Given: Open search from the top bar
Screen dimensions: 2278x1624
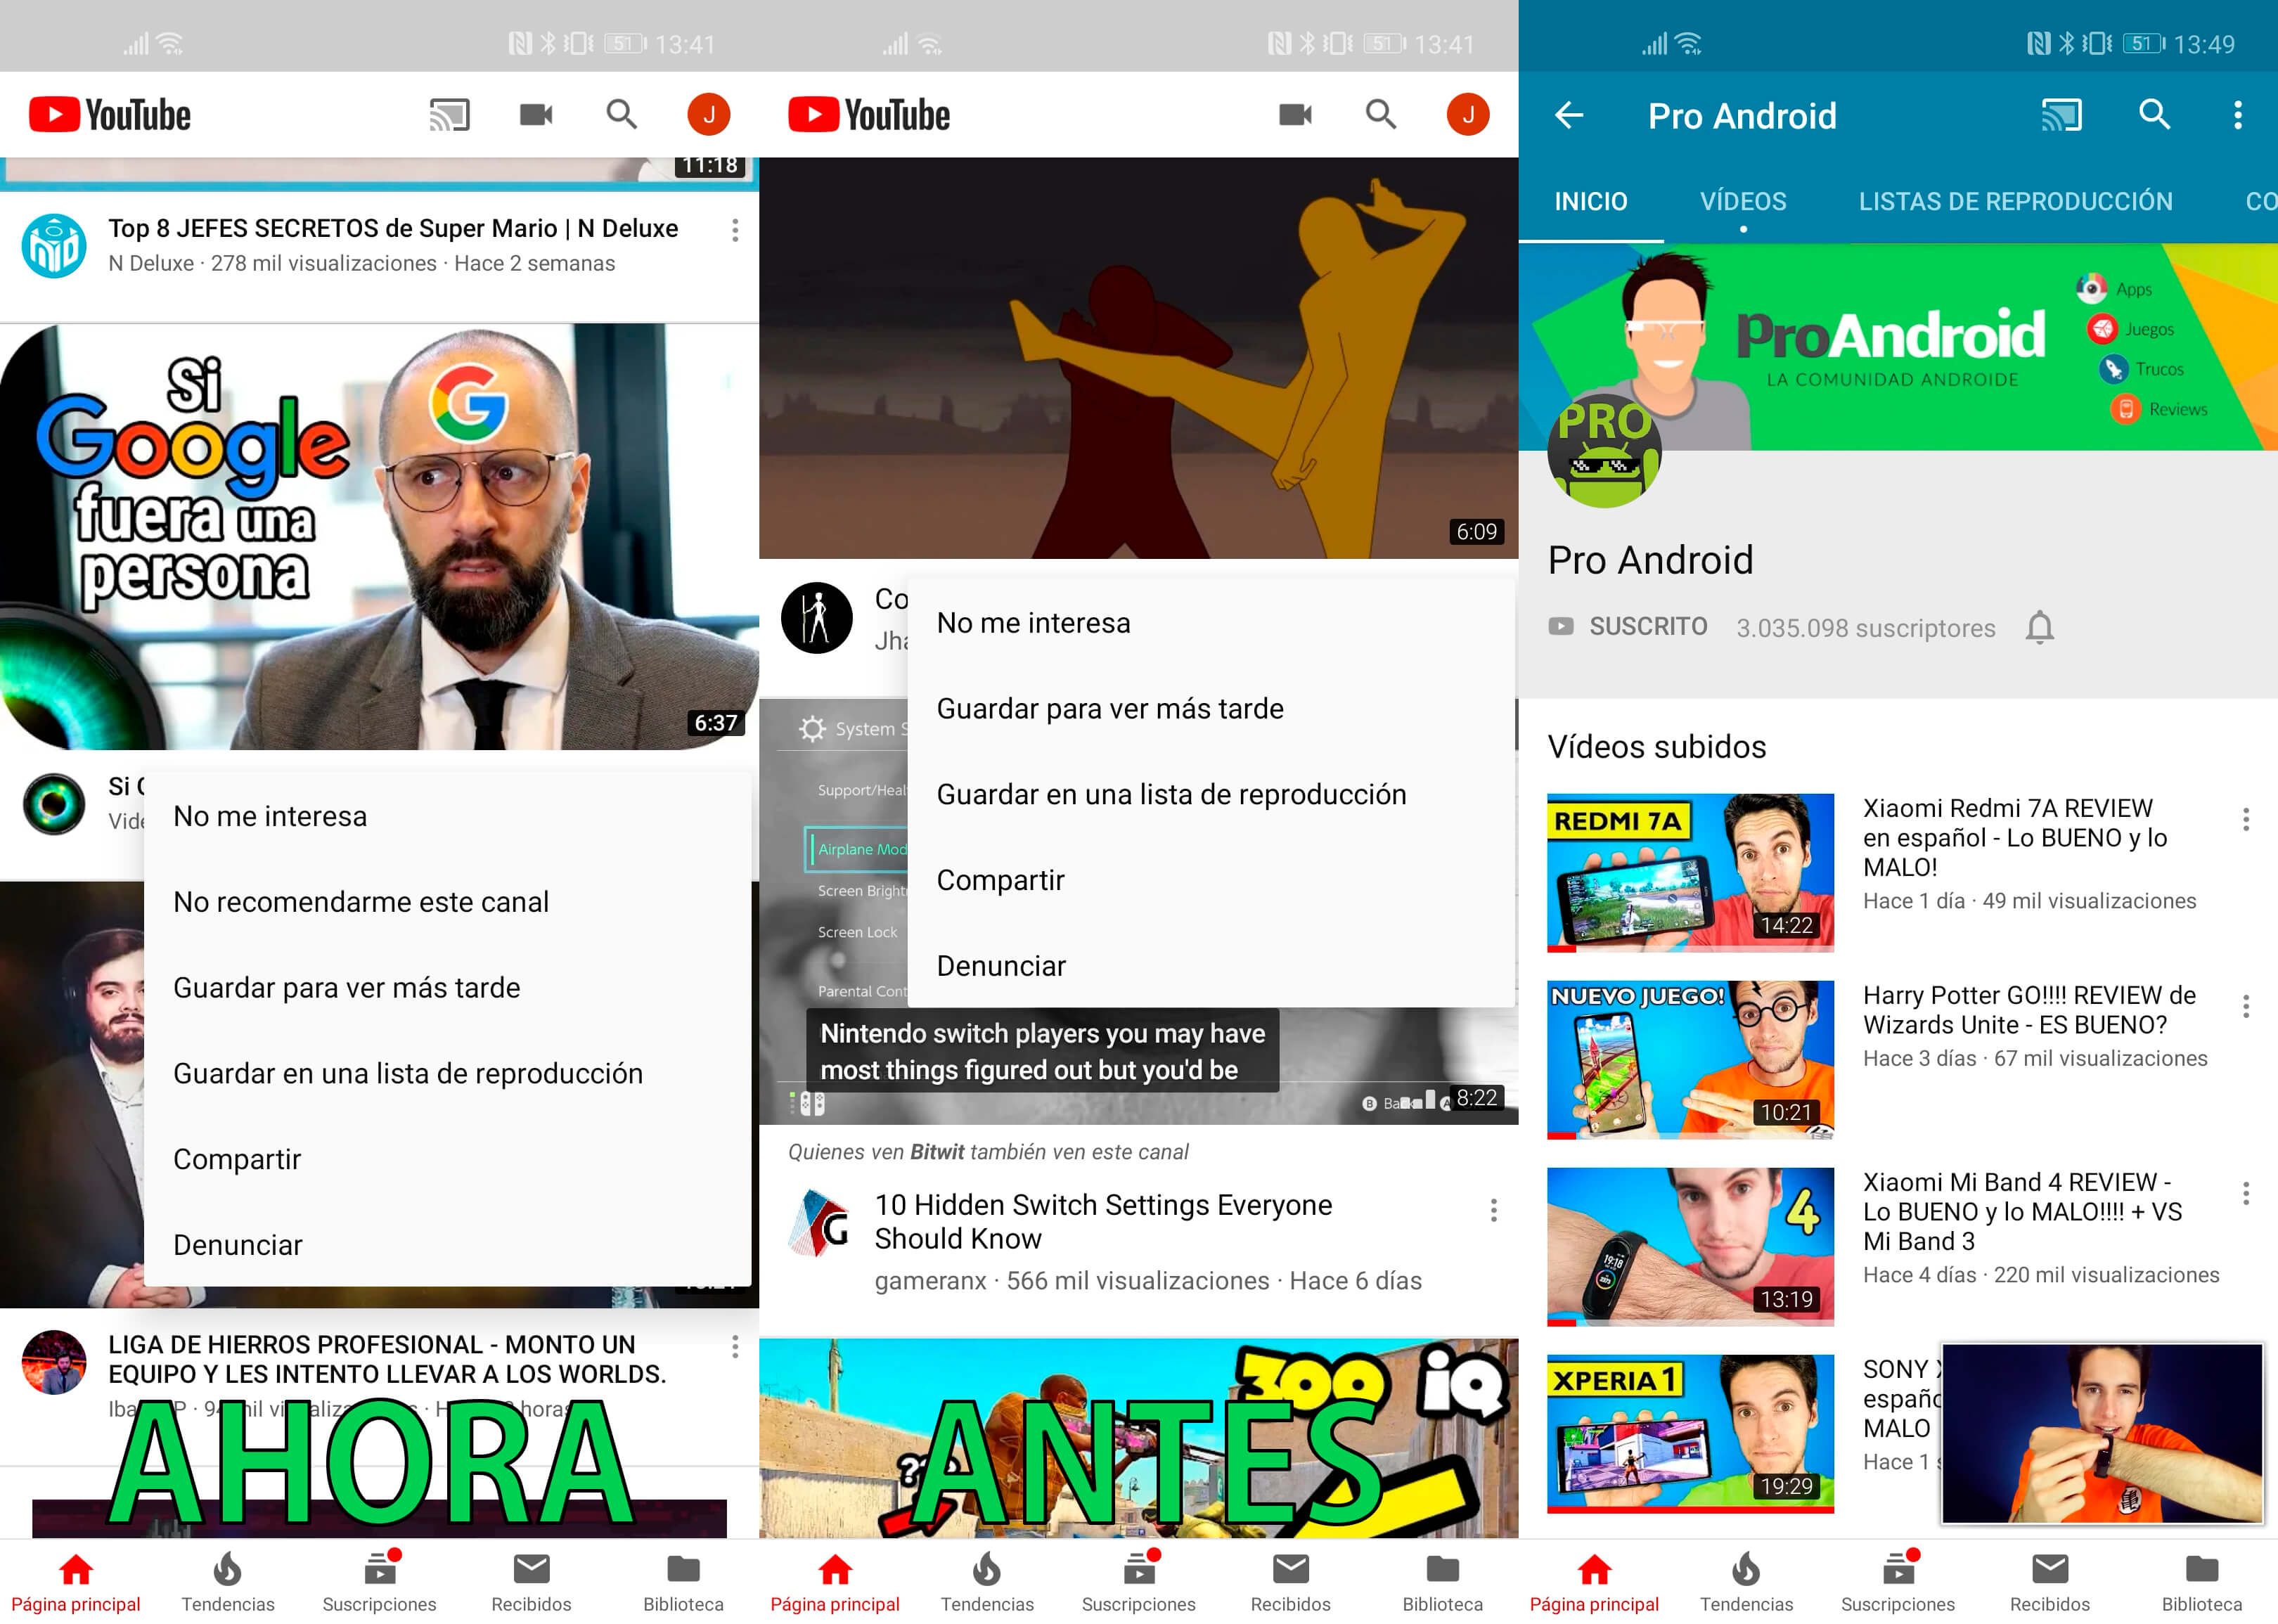Looking at the screenshot, I should pos(621,114).
